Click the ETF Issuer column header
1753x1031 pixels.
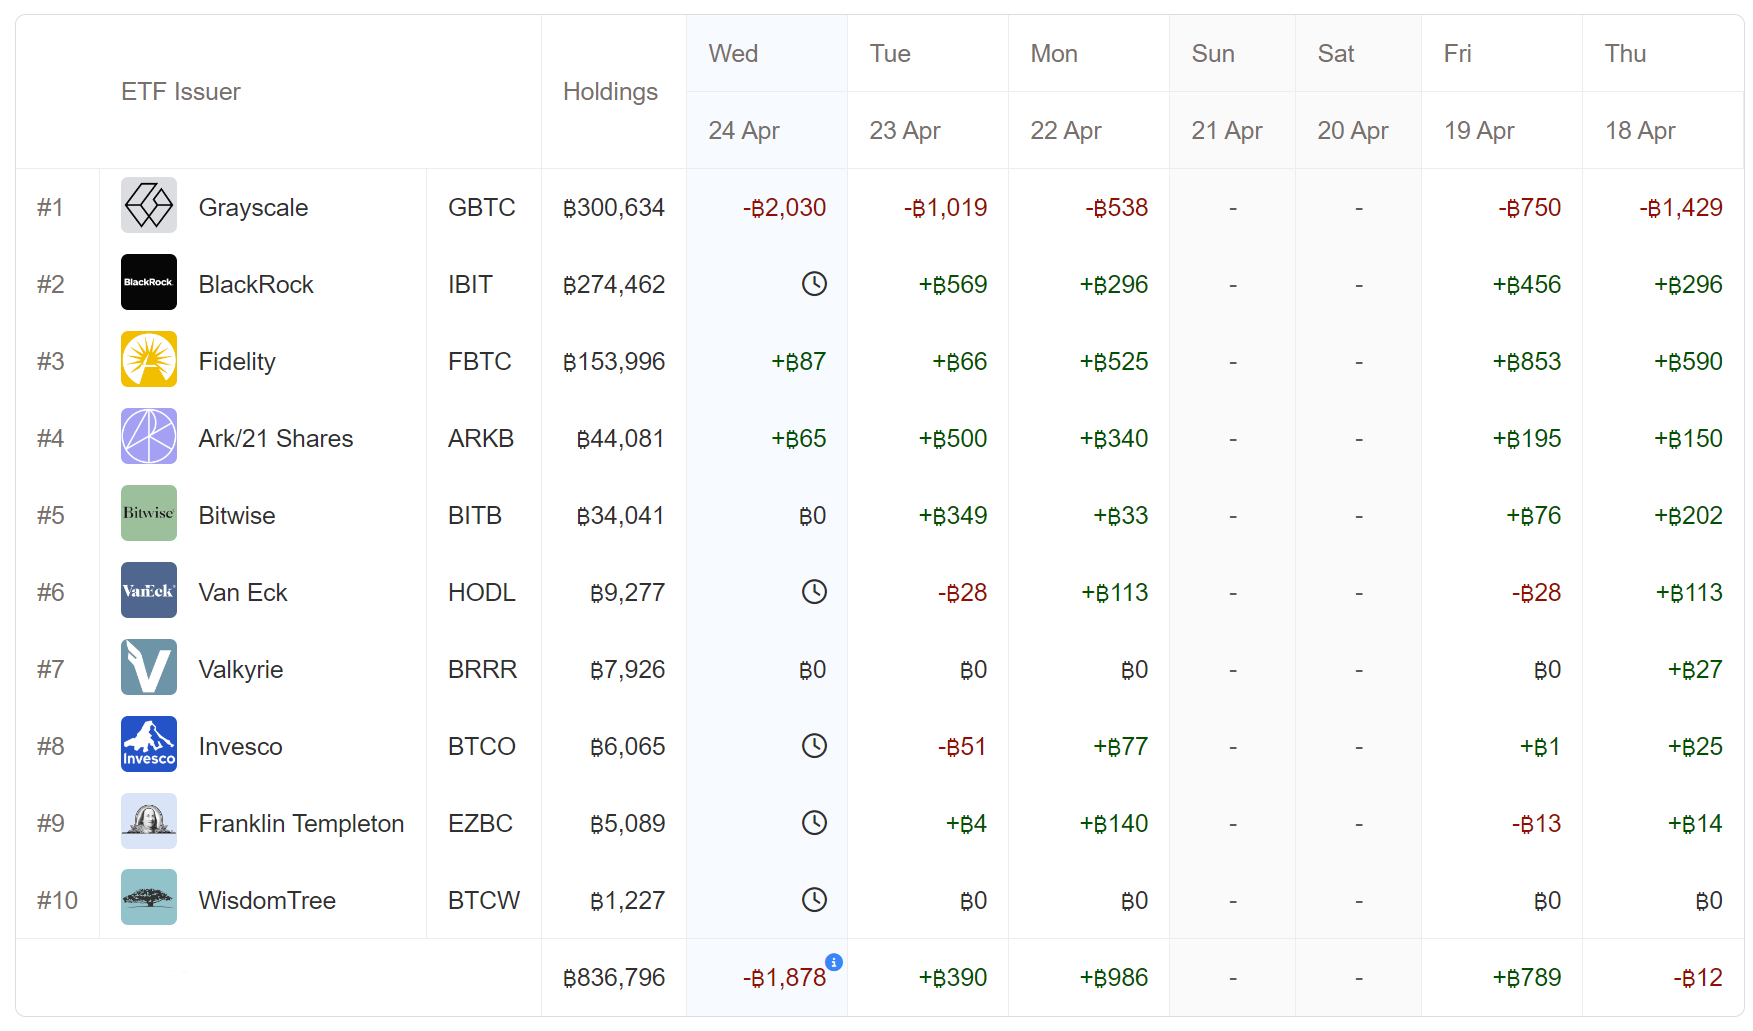[x=181, y=92]
